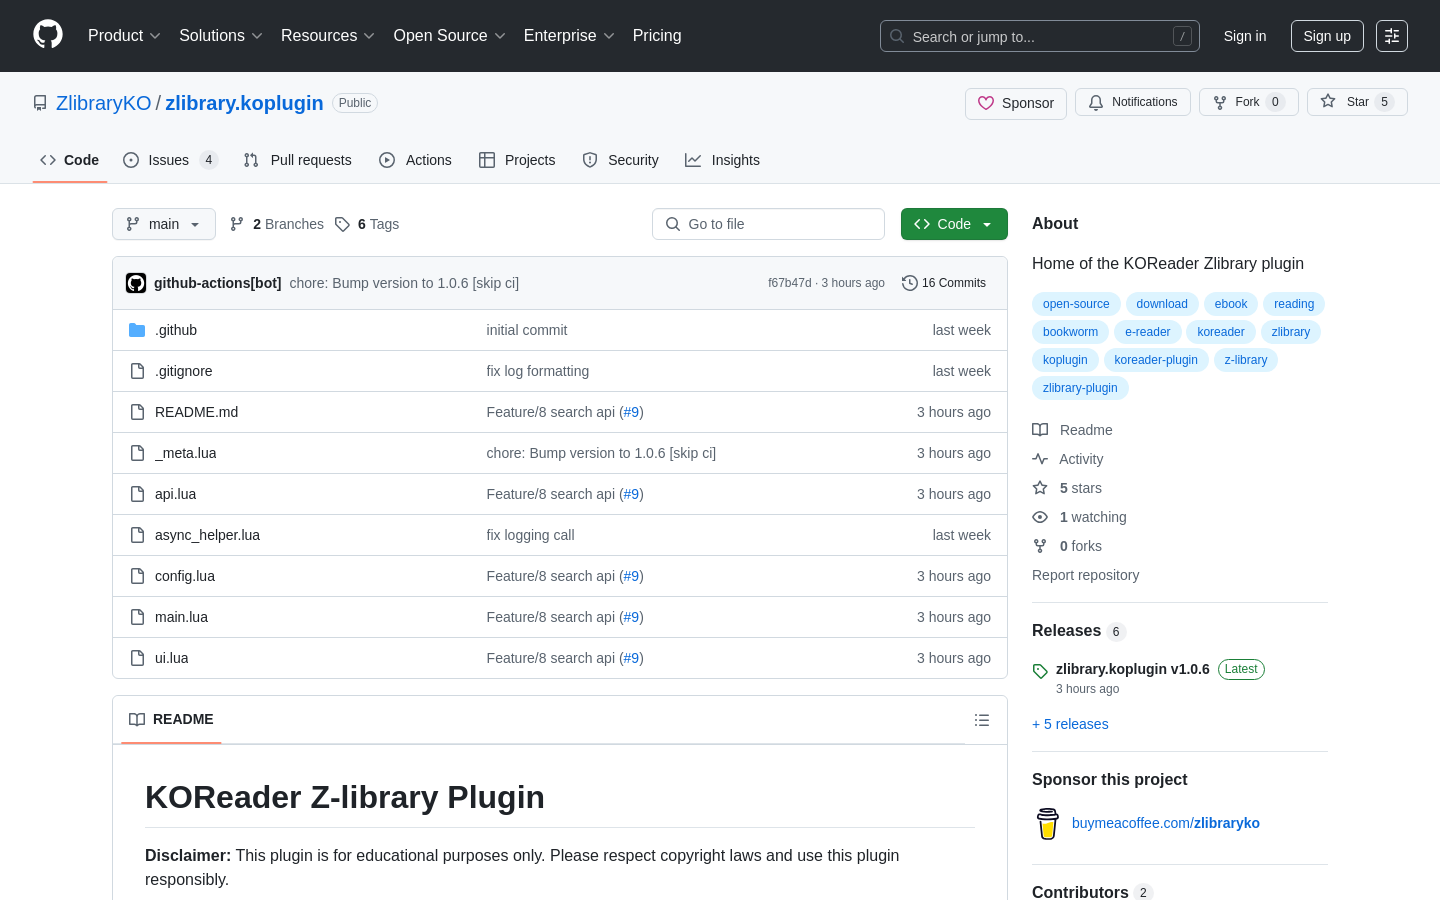Open the config.lua file
The width and height of the screenshot is (1440, 900).
(x=185, y=576)
